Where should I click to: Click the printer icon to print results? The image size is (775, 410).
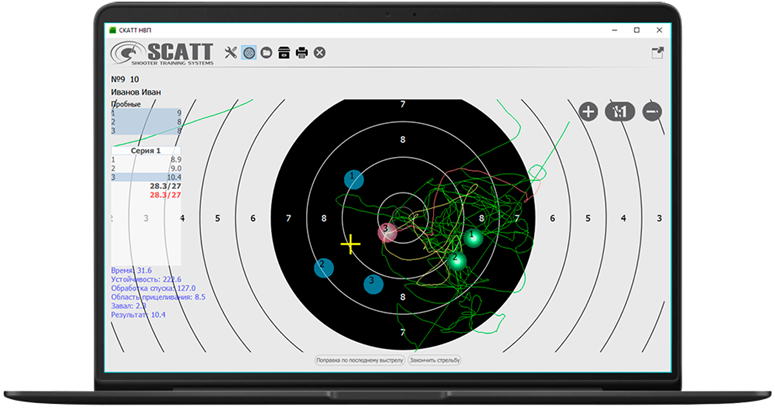click(x=301, y=52)
